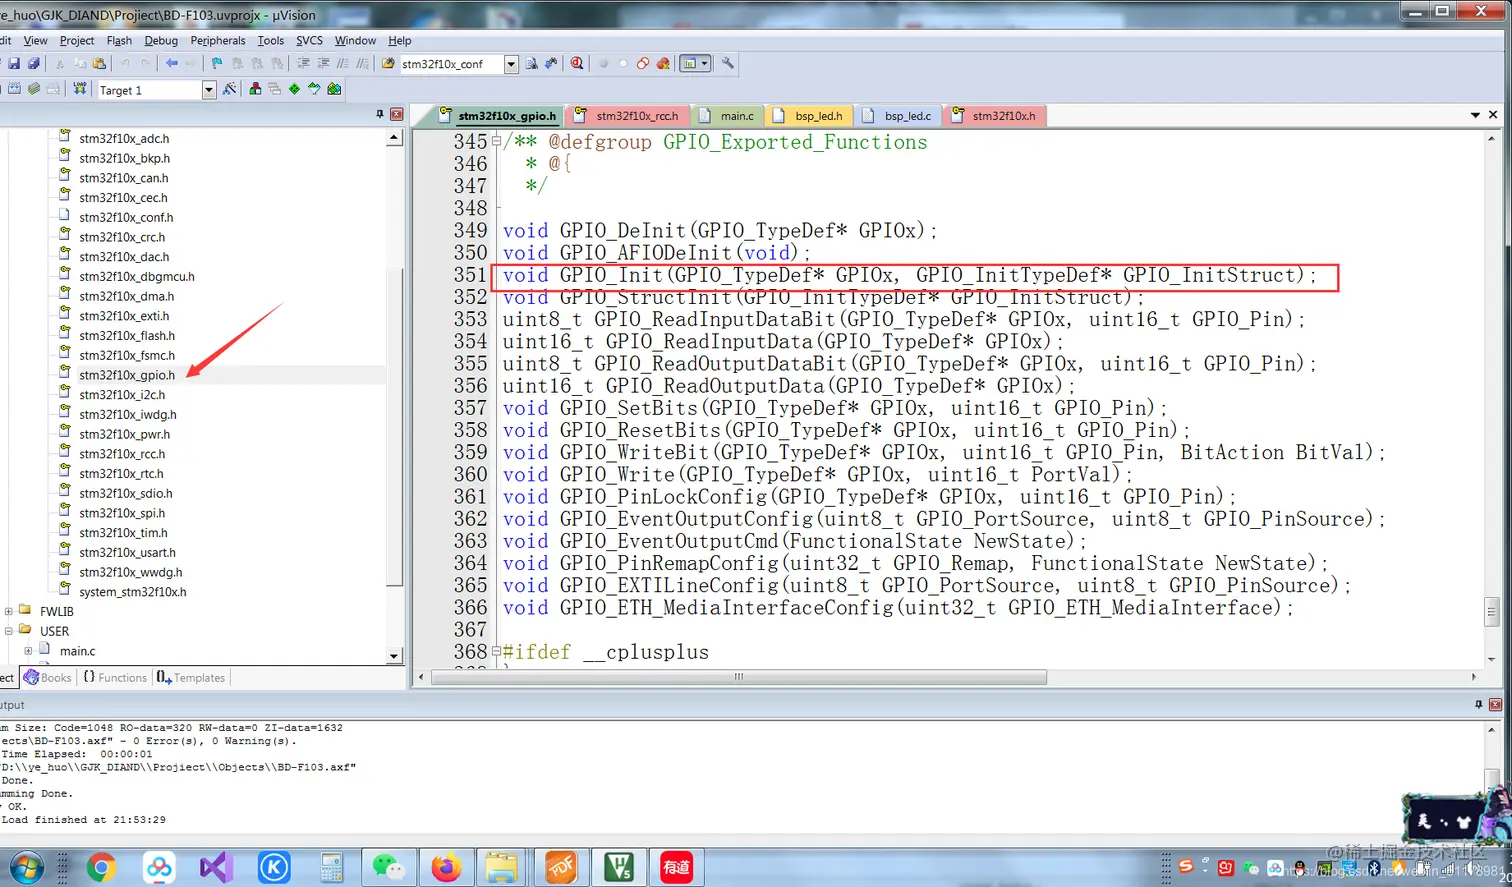
Task: Select stm32f10x_usart.h in the project tree
Action: click(x=127, y=552)
